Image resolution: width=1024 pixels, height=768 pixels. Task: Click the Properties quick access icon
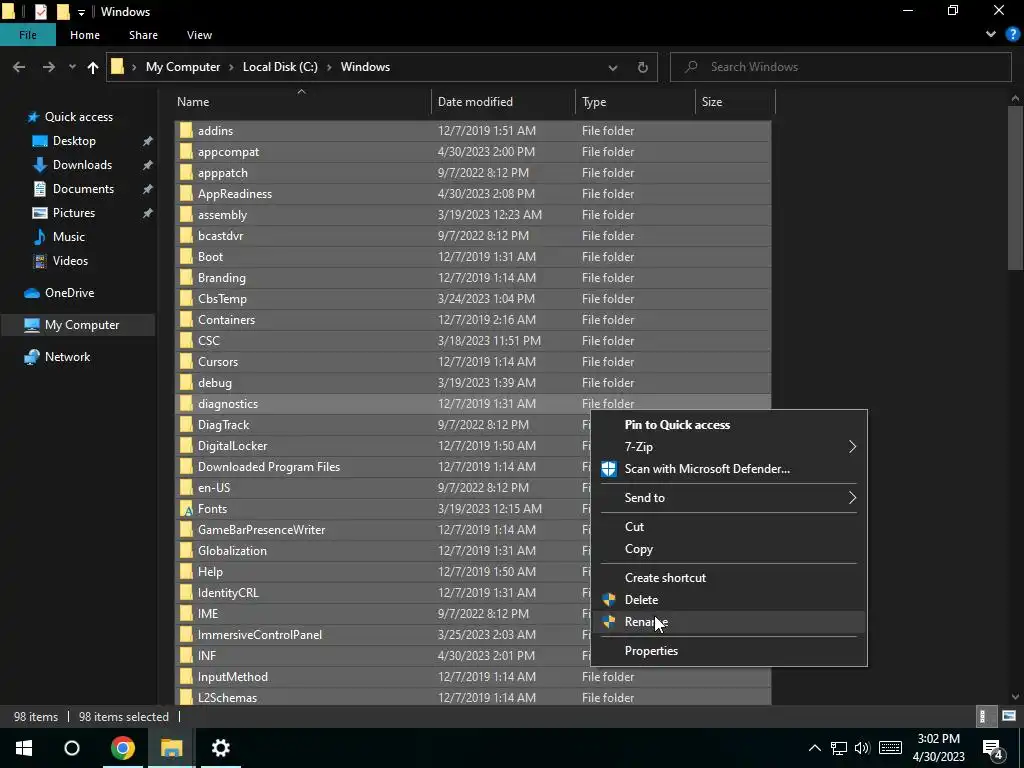(x=40, y=11)
